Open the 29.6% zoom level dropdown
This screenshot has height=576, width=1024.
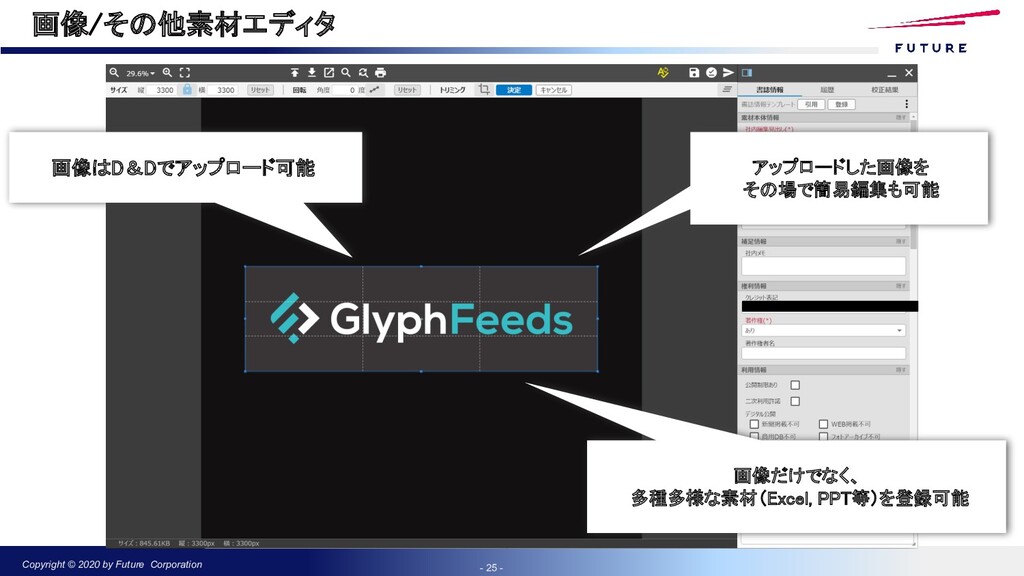[140, 73]
